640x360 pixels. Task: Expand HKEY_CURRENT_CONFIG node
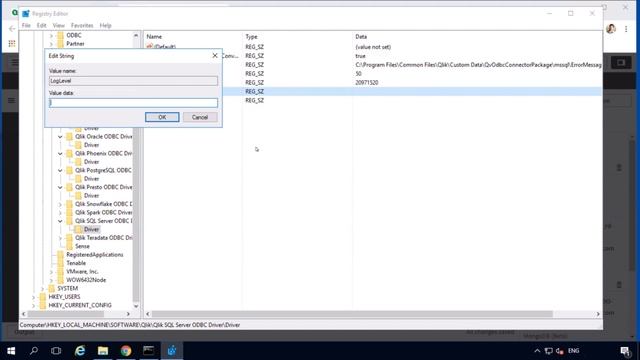click(33, 305)
